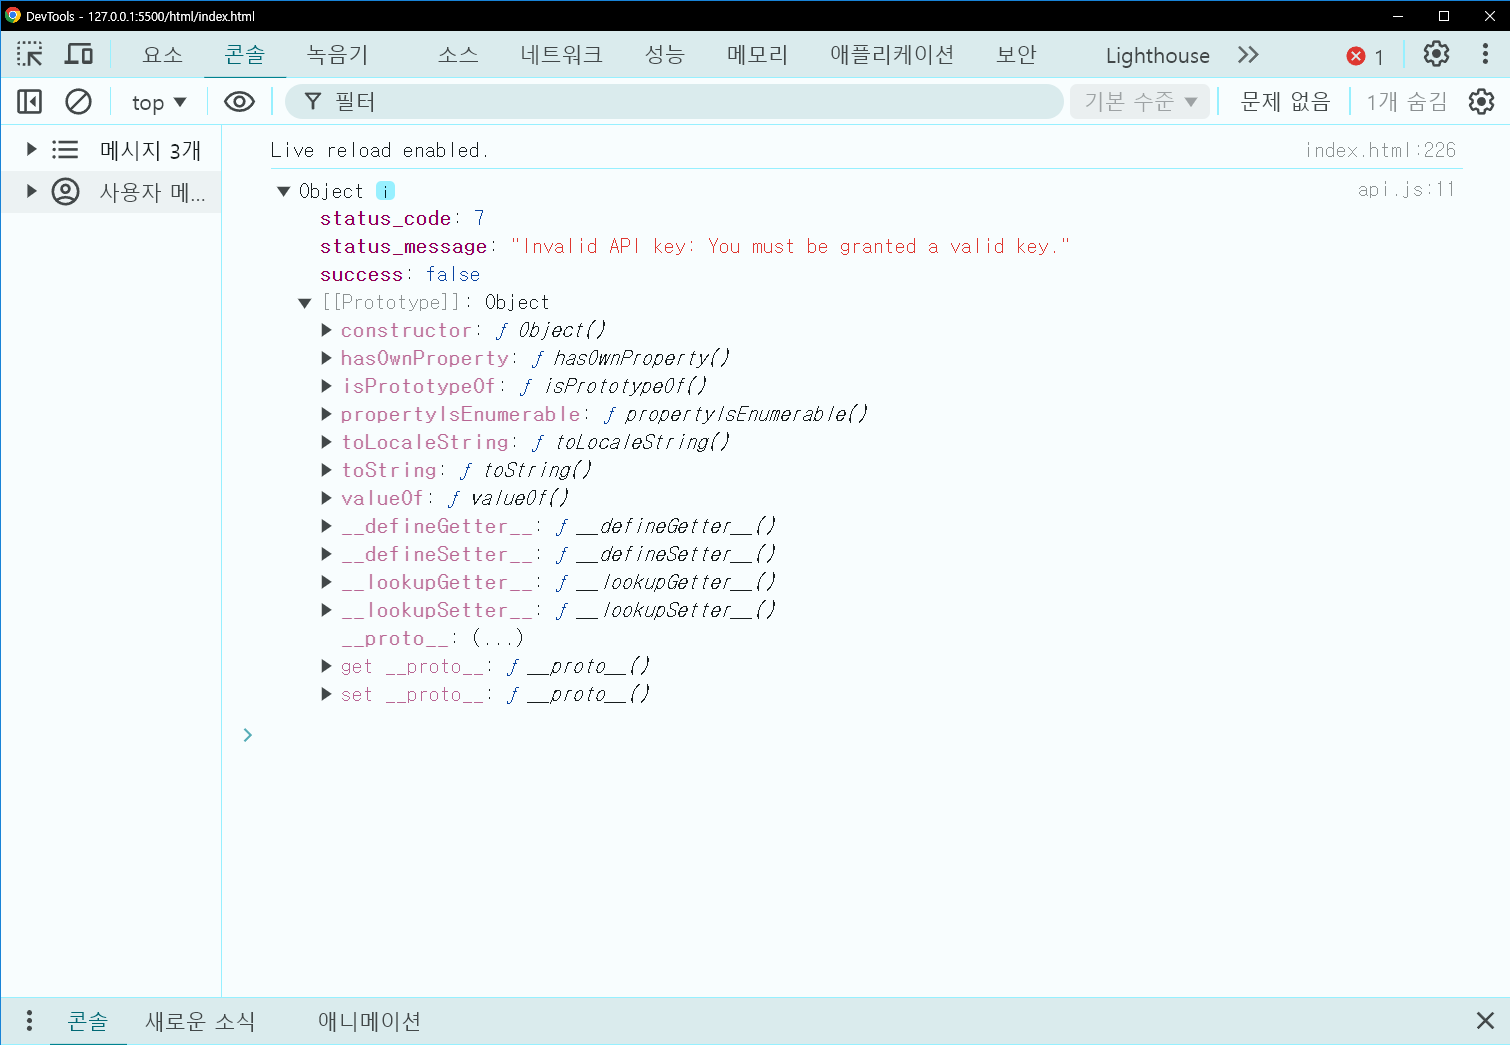Clear the console with the circle-slash icon

(78, 101)
